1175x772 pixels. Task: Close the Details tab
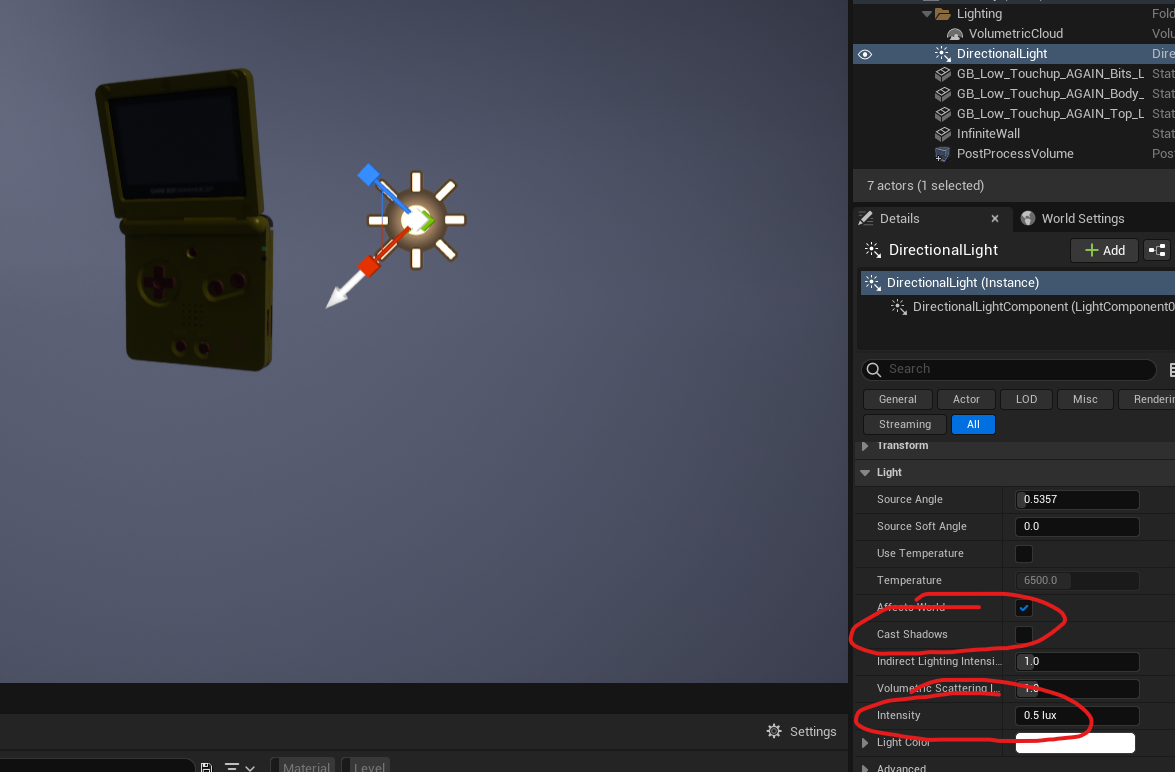(994, 219)
